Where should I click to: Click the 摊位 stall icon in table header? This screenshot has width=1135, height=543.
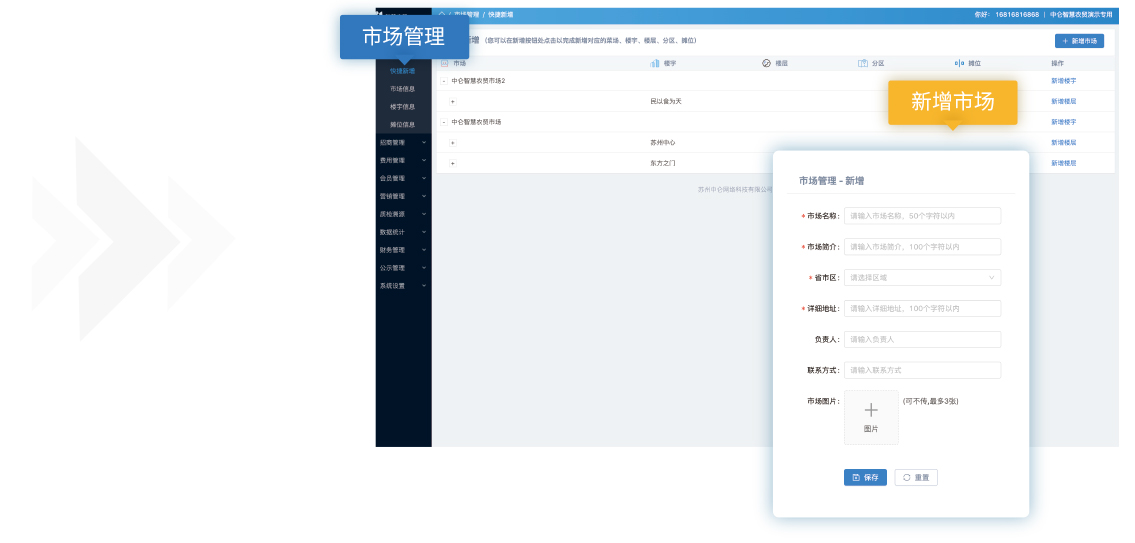coord(959,63)
